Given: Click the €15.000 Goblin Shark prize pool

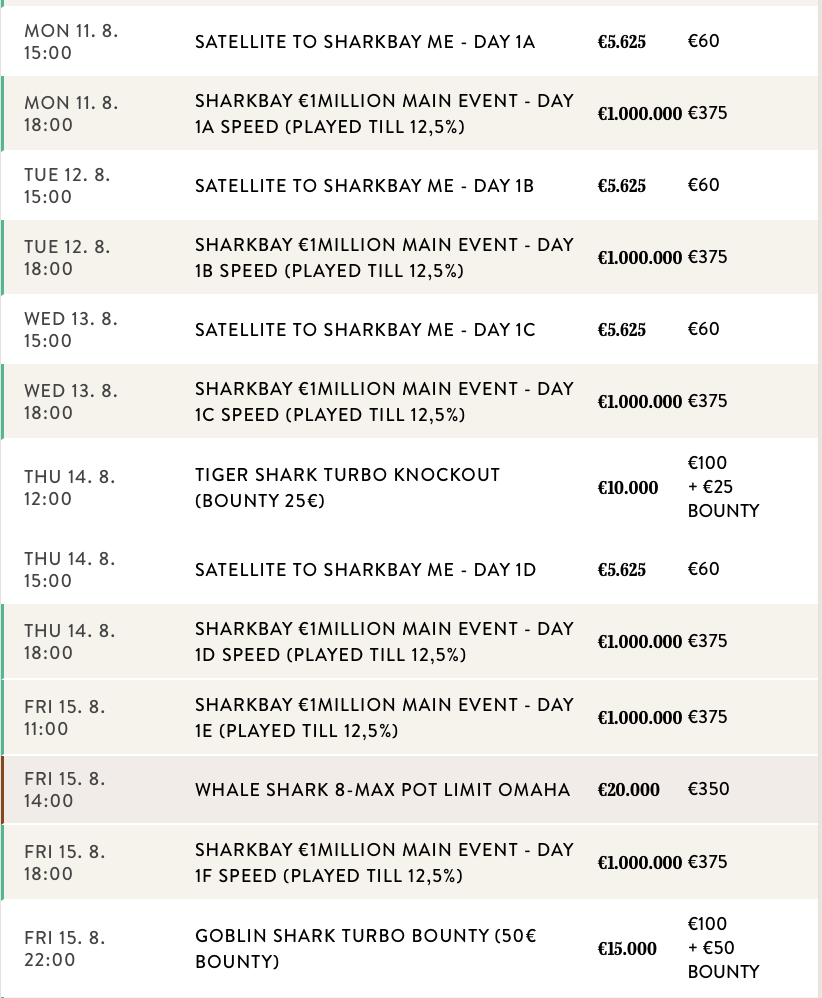Looking at the screenshot, I should pos(628,949).
